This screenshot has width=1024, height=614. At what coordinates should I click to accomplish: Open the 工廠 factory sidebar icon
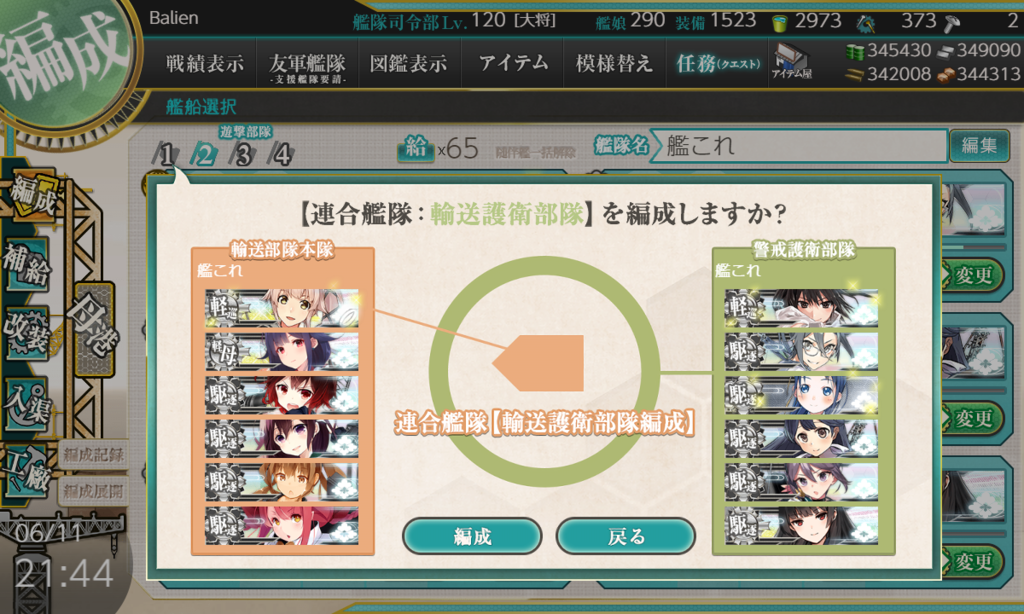(27, 470)
